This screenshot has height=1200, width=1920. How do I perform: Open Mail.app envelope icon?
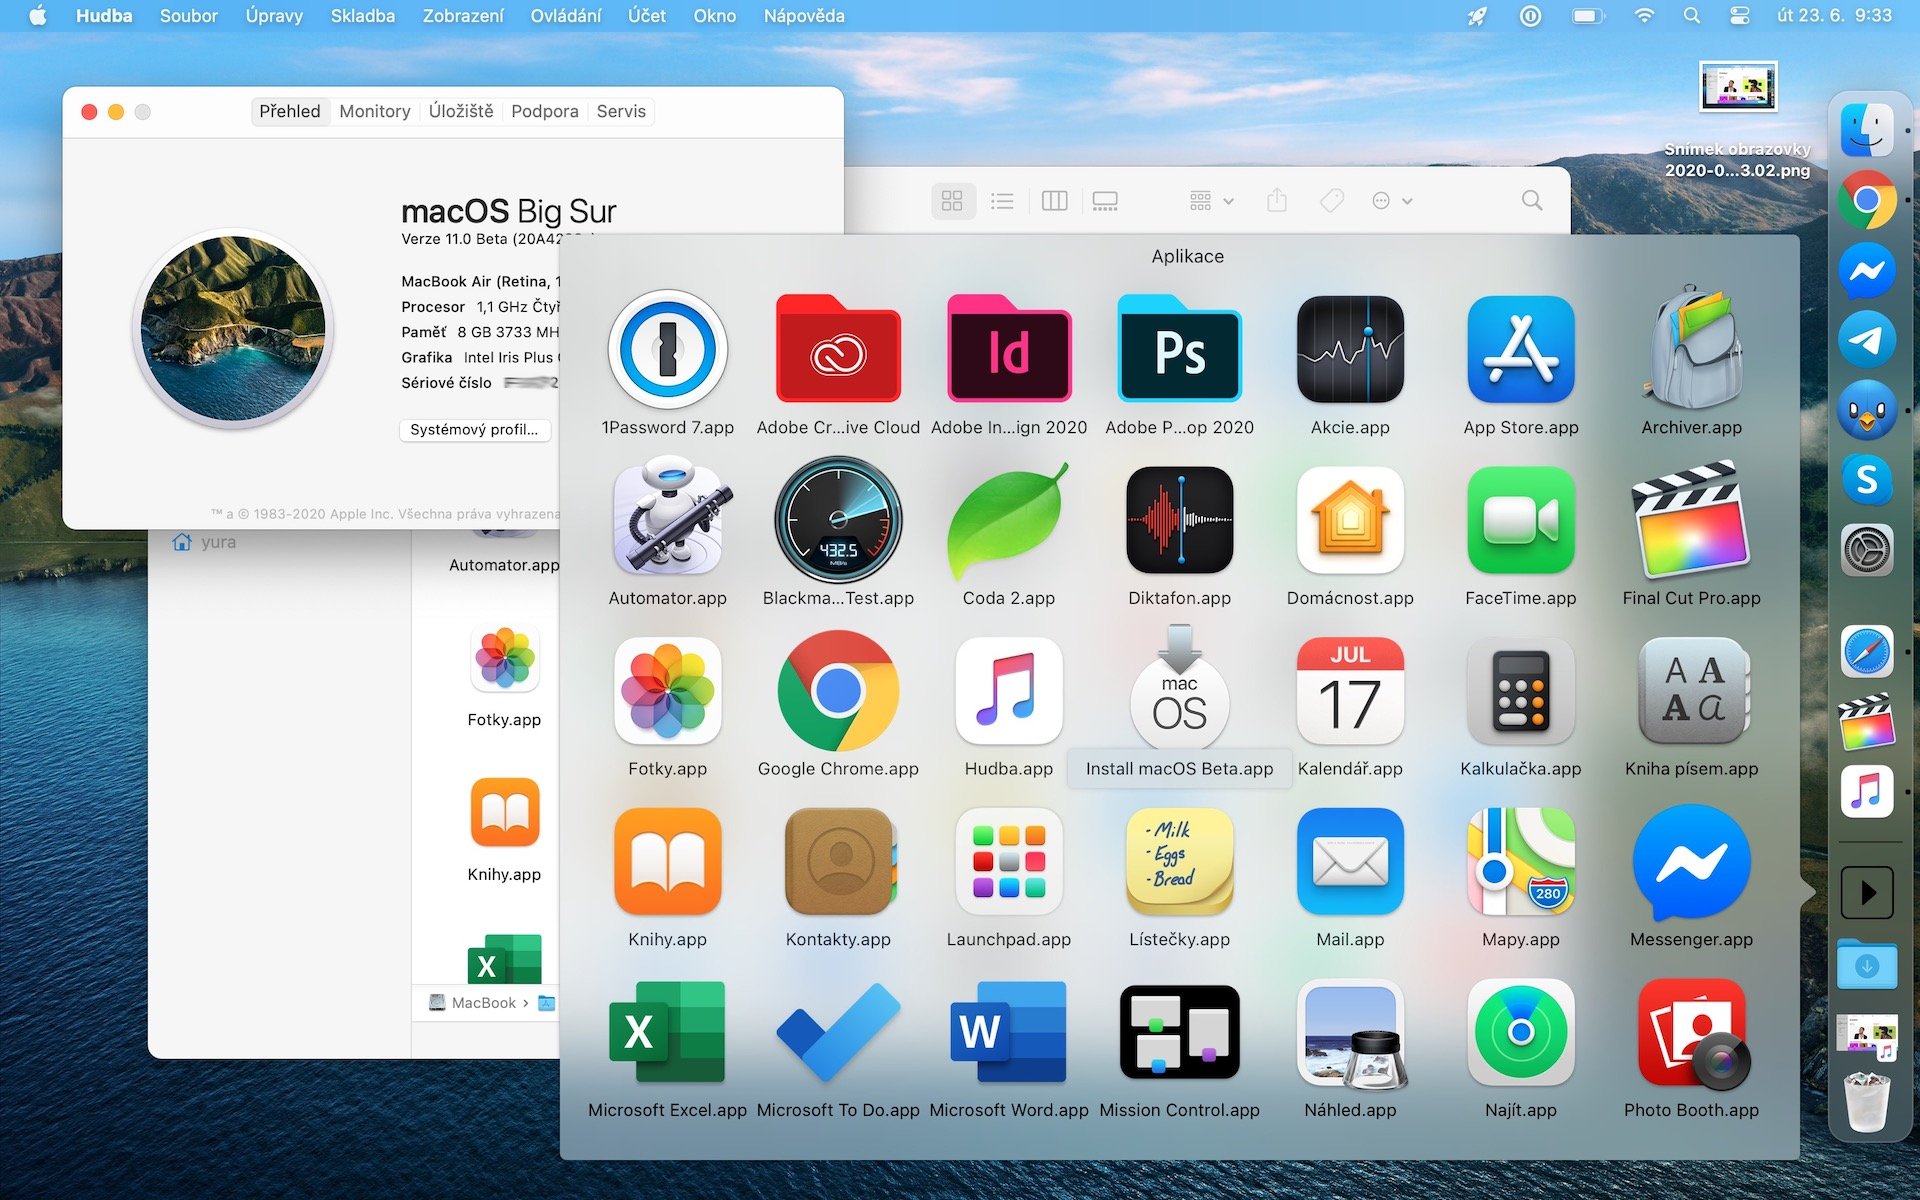click(1350, 862)
